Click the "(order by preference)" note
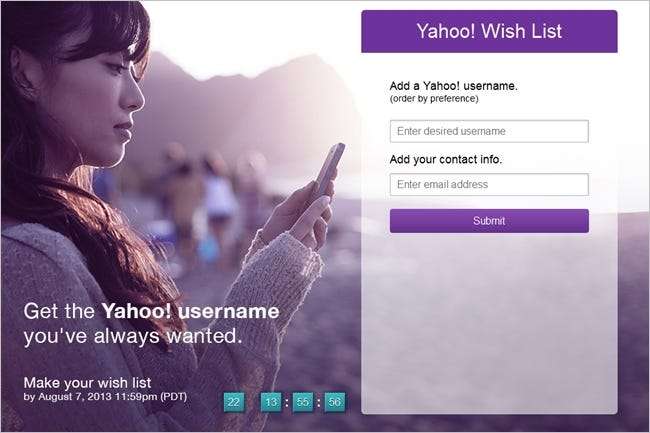The height and width of the screenshot is (433, 650). click(x=434, y=99)
